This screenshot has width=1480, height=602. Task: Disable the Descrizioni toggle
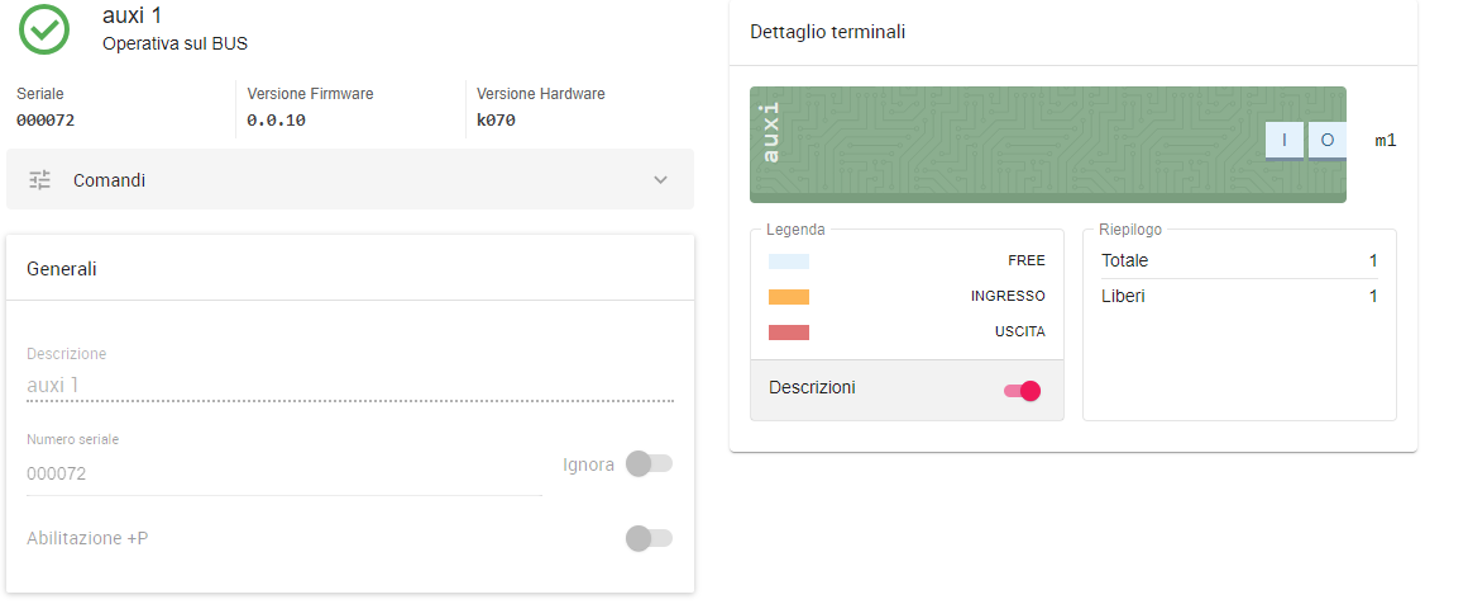click(x=1022, y=391)
